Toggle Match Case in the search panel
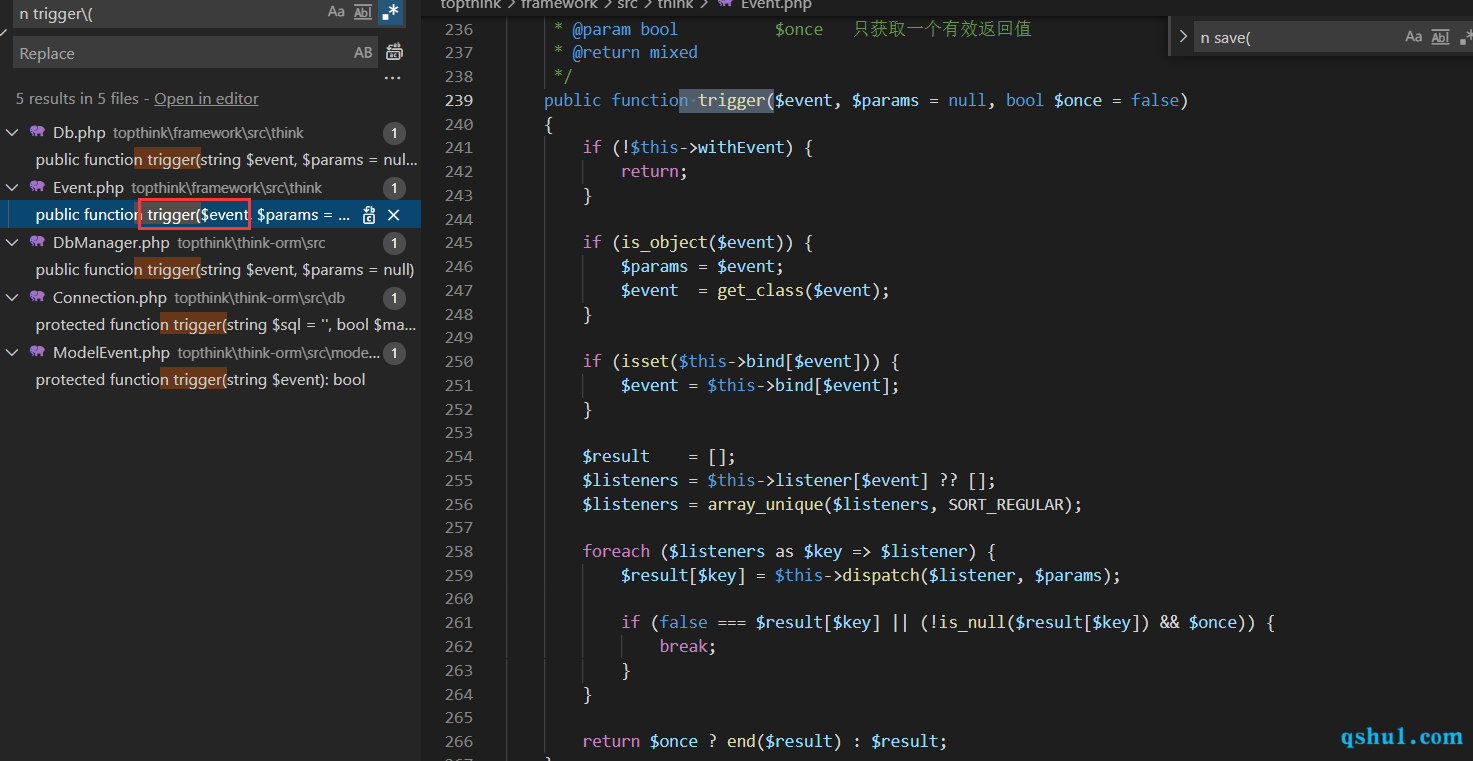Viewport: 1473px width, 761px height. point(336,13)
